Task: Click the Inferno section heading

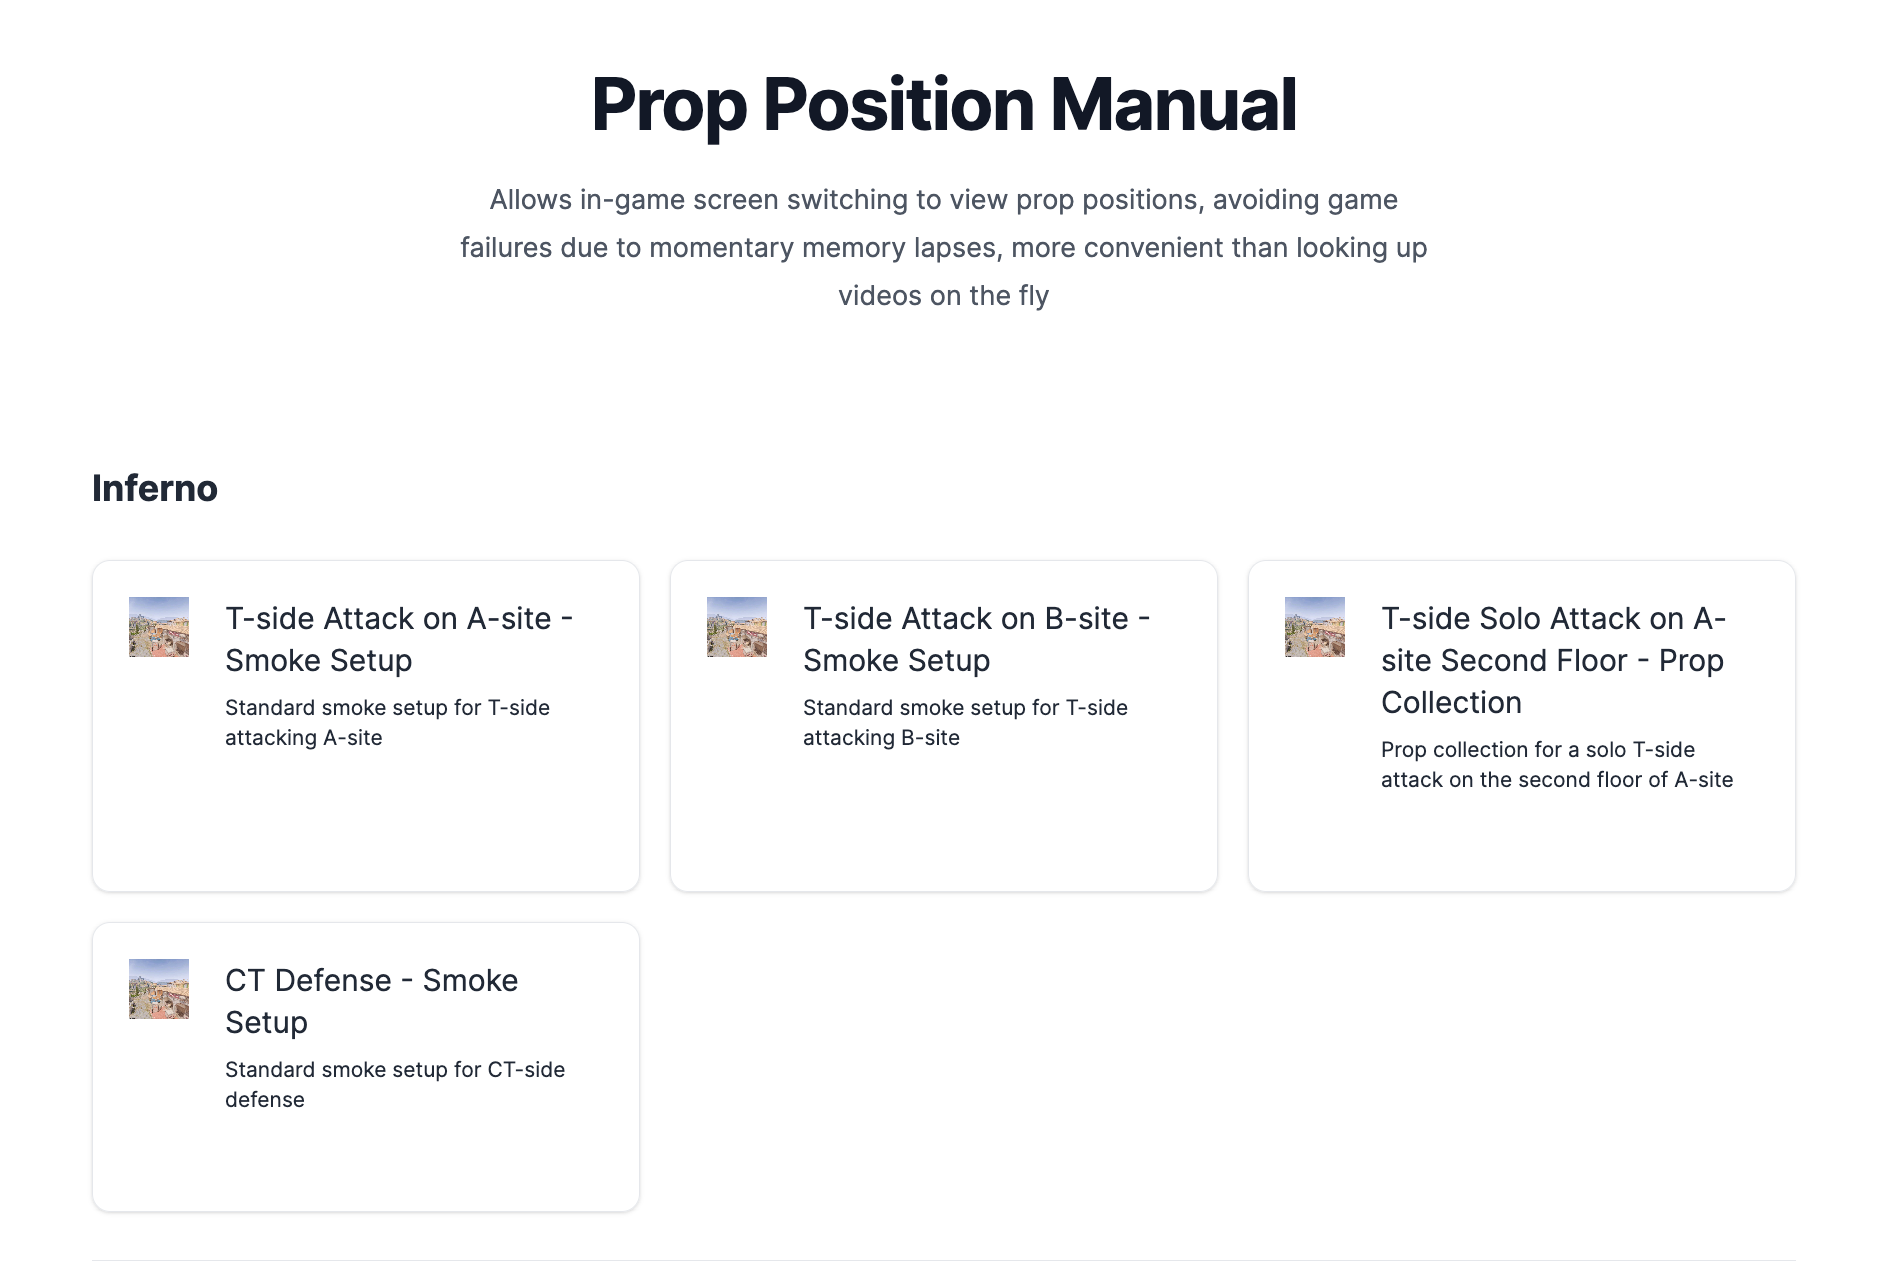Action: point(155,488)
